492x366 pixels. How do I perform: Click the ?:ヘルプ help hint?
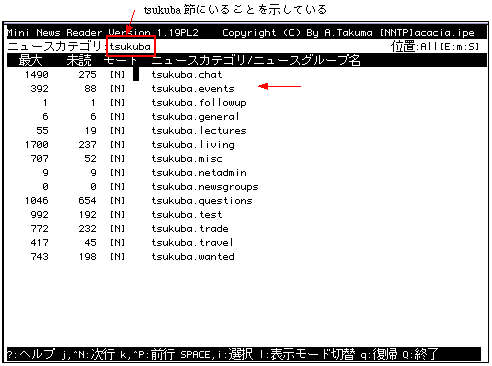[x=31, y=354]
